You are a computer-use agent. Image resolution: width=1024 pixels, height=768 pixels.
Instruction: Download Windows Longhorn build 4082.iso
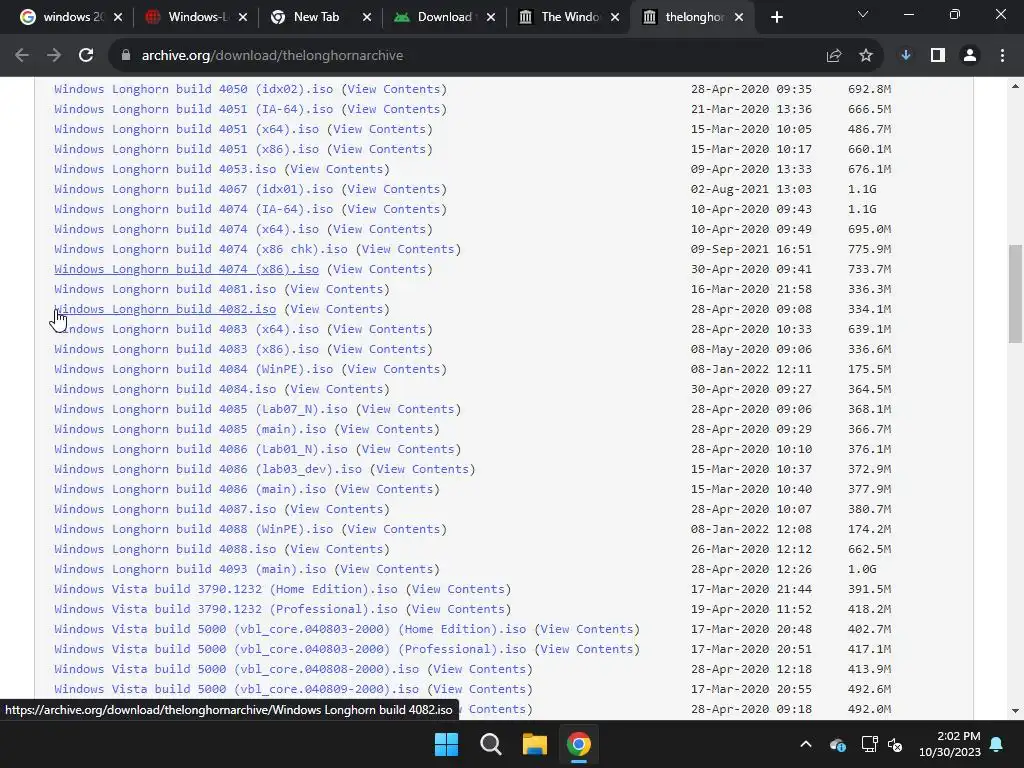tap(165, 309)
